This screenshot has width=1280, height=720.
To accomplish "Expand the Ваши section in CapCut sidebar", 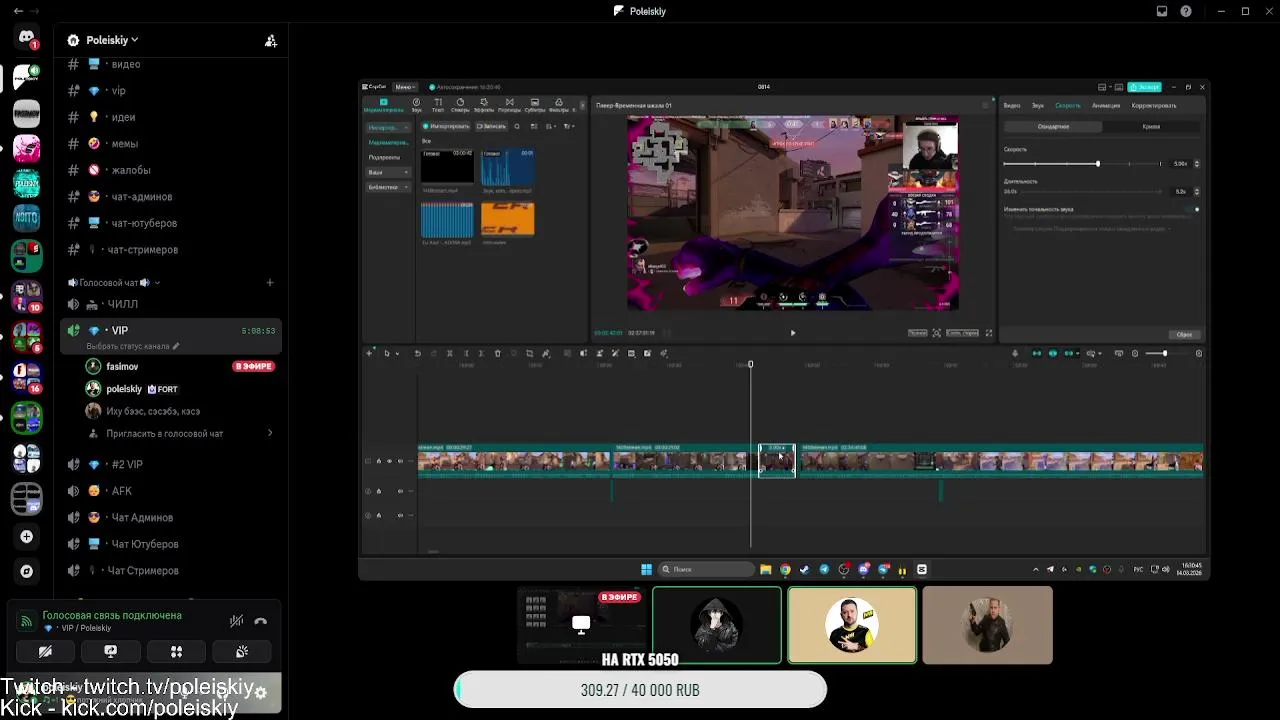I will tap(387, 172).
